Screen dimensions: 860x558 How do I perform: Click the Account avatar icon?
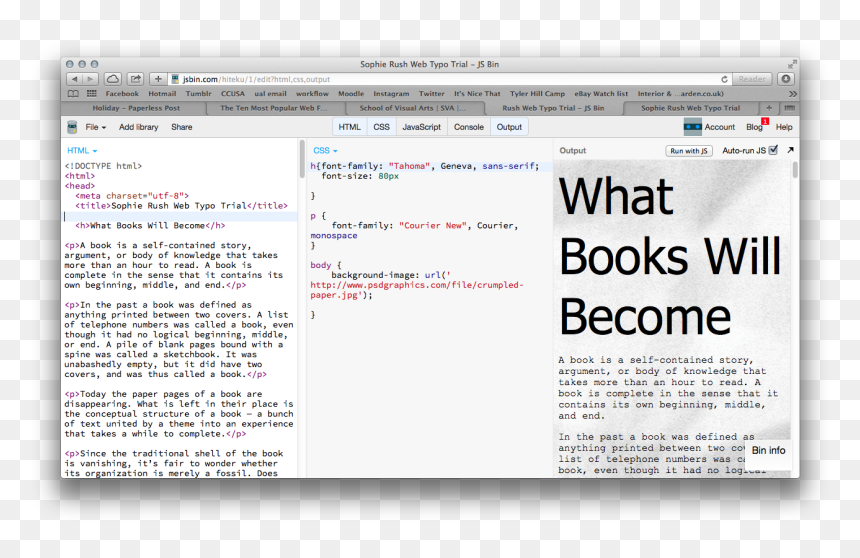pyautogui.click(x=693, y=127)
